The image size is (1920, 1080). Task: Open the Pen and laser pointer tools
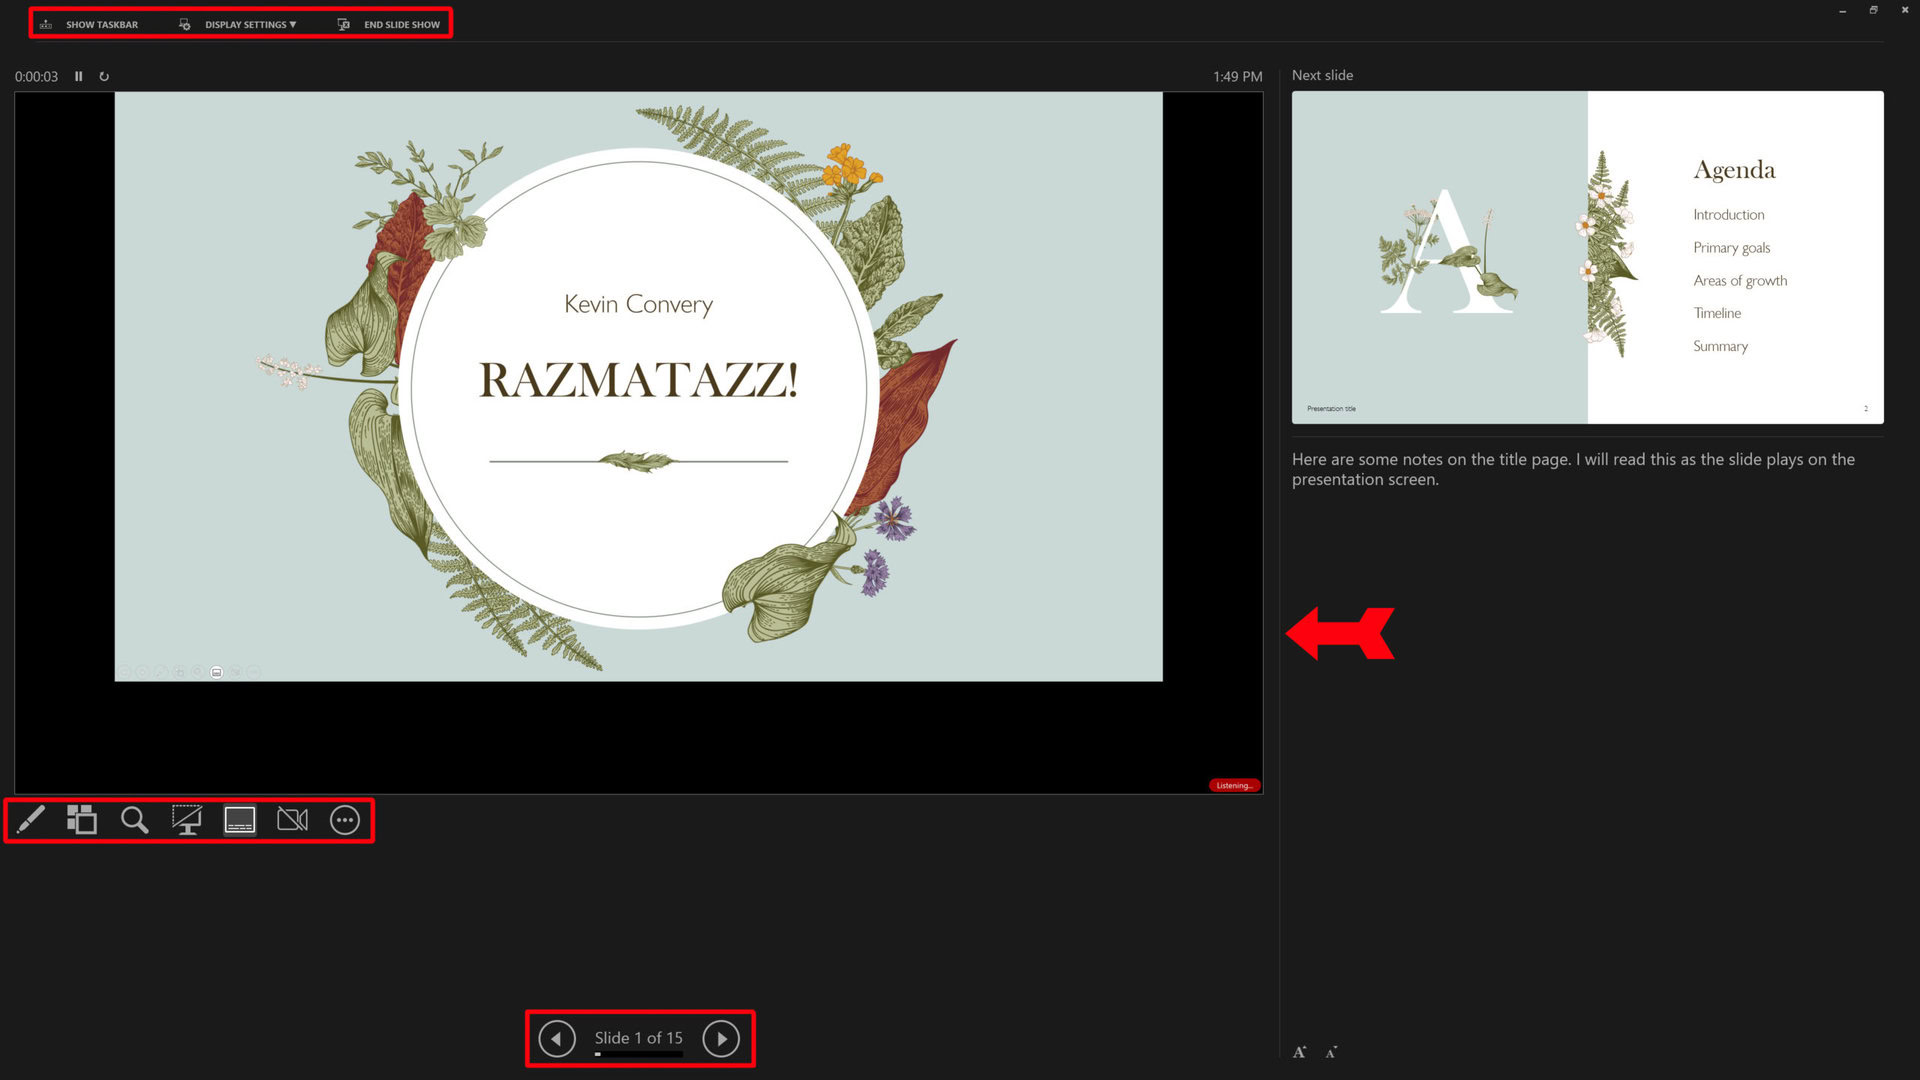31,820
